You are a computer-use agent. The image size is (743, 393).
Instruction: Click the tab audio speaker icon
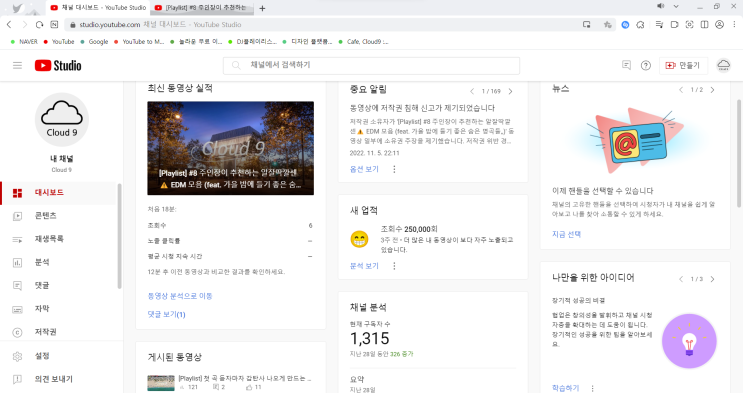click(661, 6)
